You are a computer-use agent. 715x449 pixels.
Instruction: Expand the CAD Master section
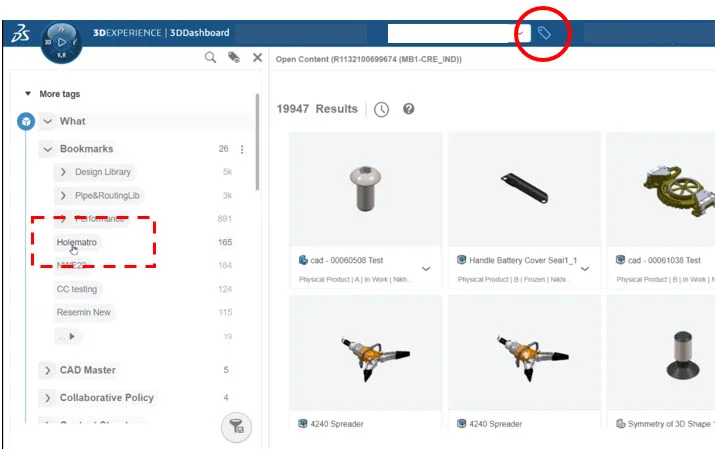(x=47, y=370)
